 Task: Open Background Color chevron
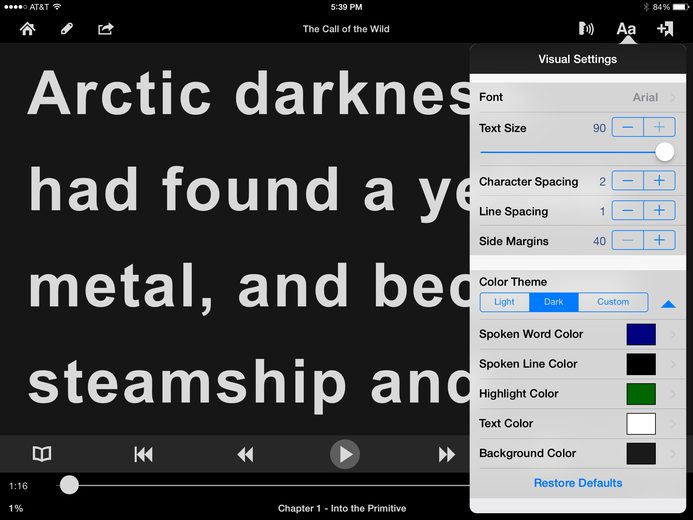click(673, 453)
